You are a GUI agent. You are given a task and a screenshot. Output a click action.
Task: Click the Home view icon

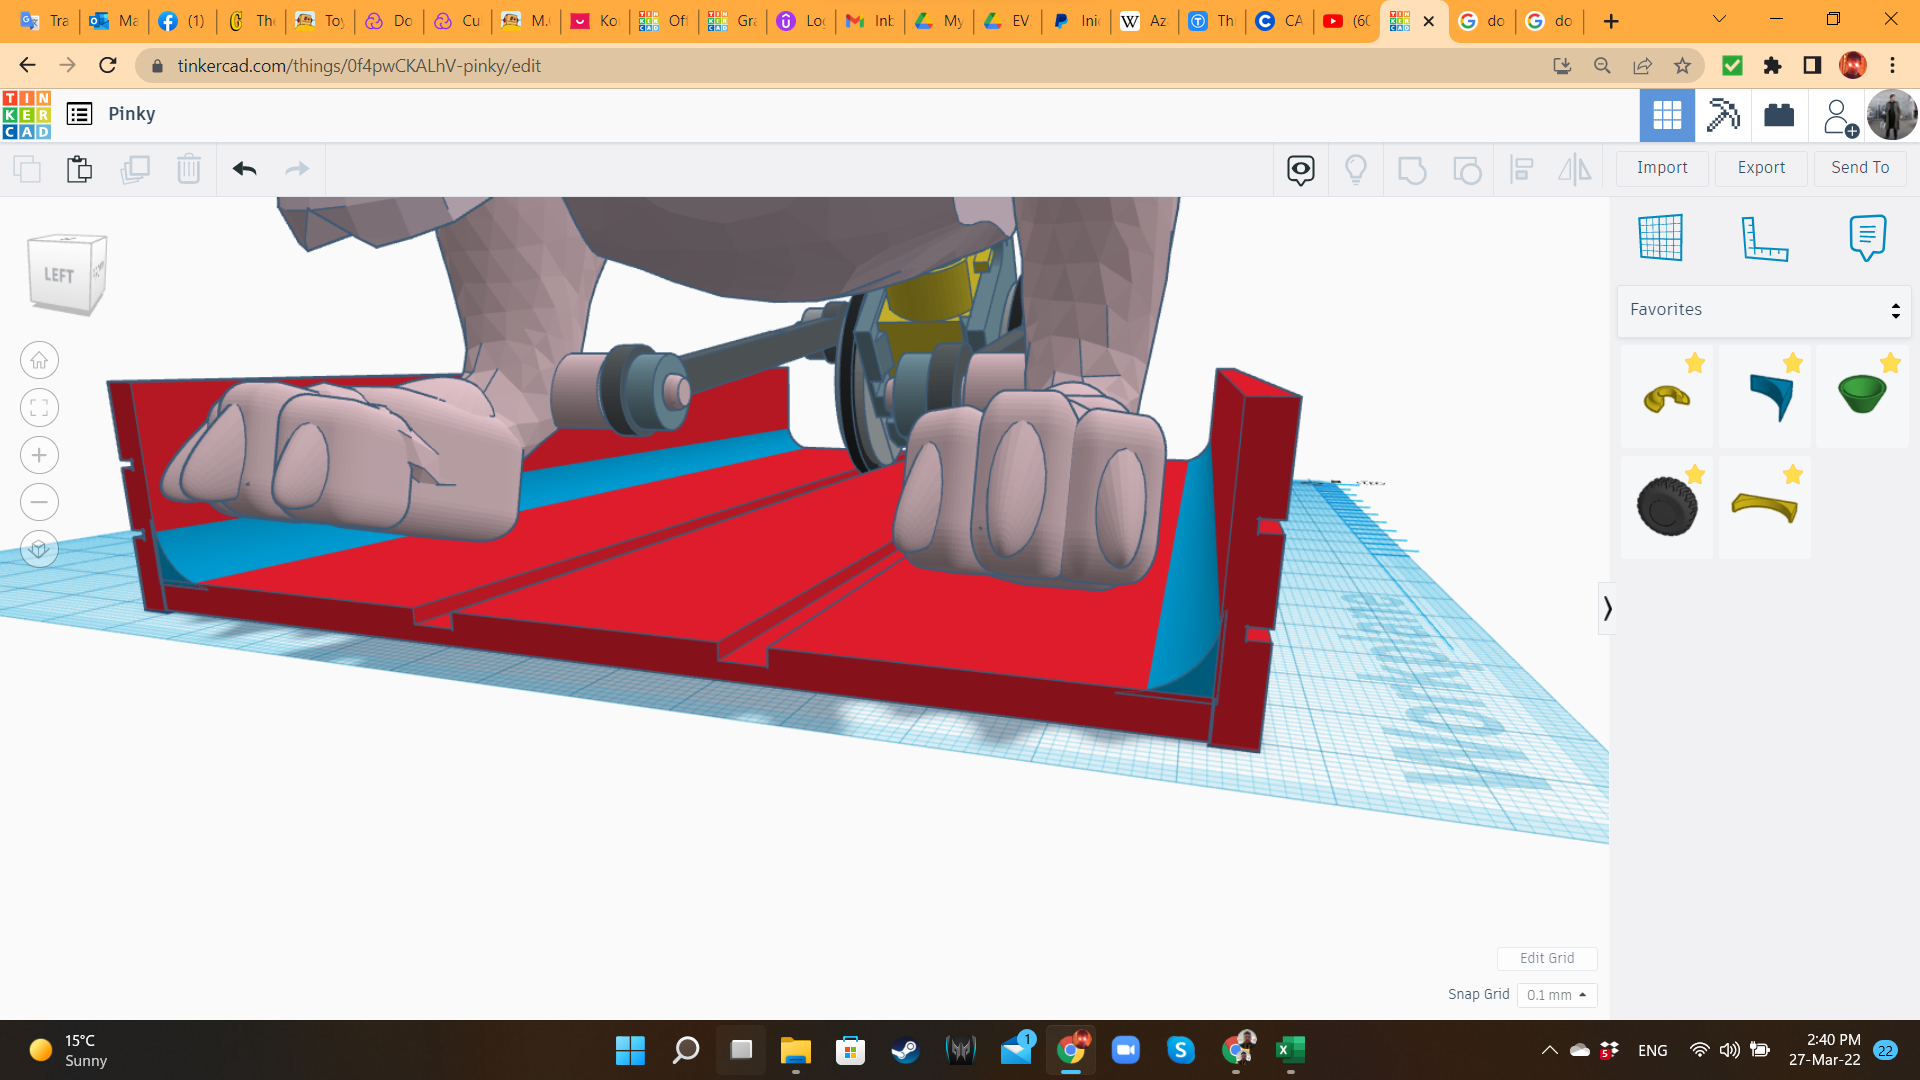pyautogui.click(x=39, y=360)
